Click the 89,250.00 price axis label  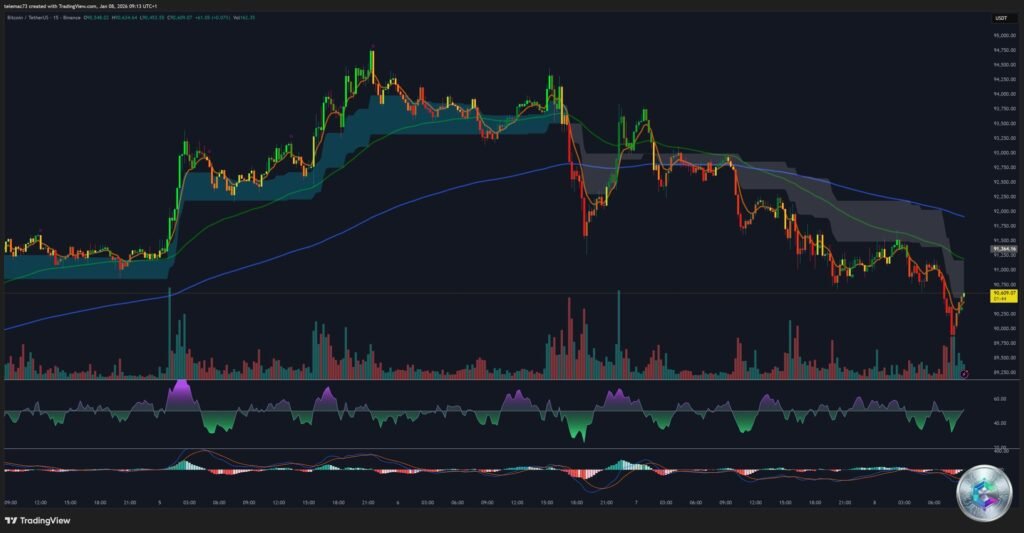1004,372
